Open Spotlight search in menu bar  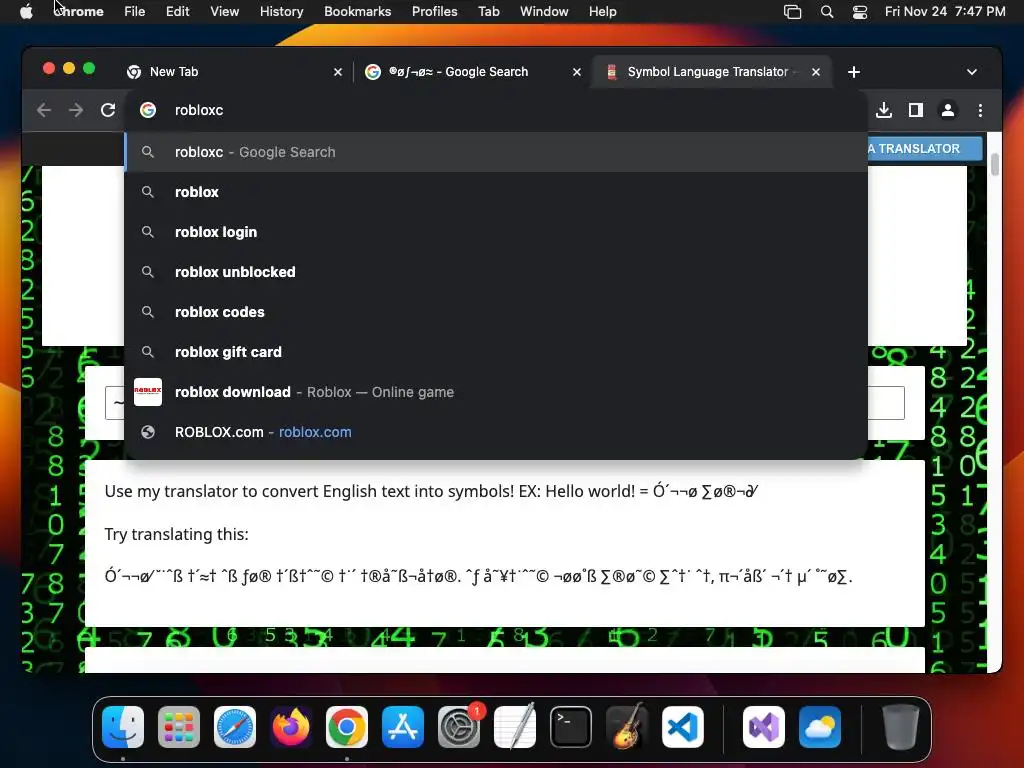click(x=827, y=11)
